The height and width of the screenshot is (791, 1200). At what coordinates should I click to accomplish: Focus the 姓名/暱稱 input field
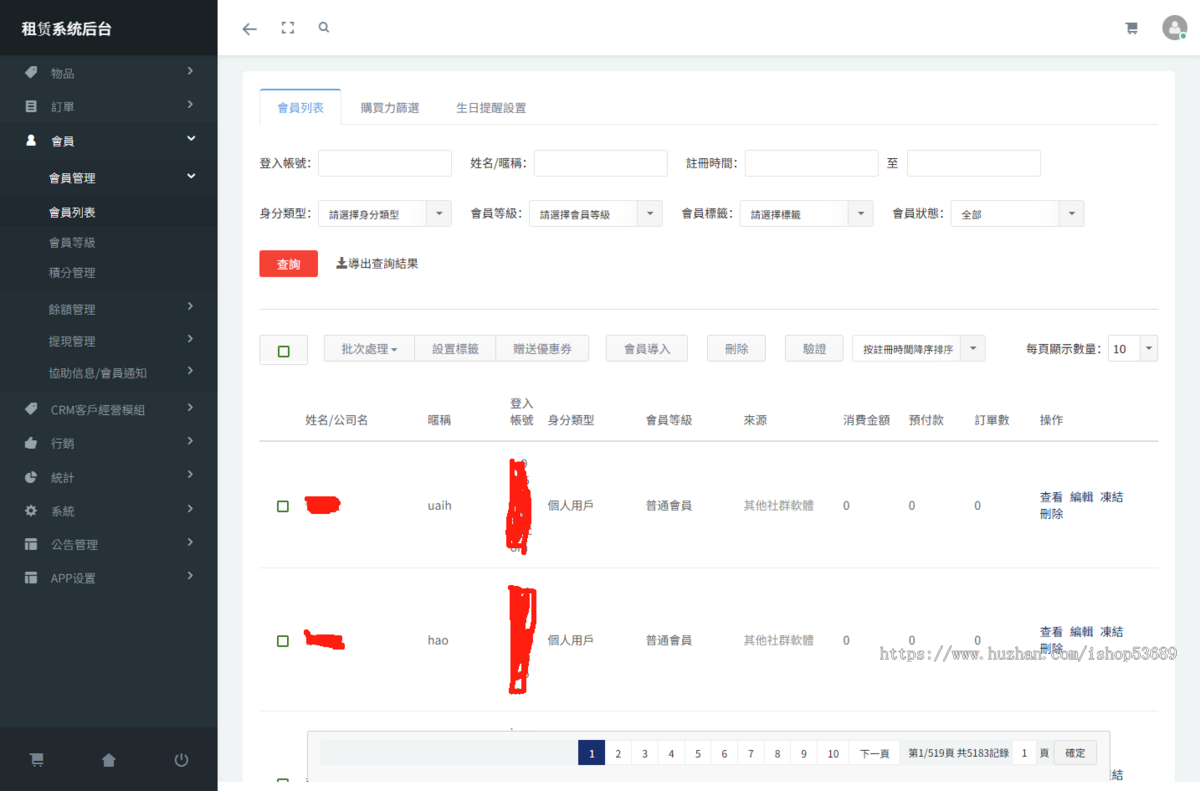(x=600, y=163)
